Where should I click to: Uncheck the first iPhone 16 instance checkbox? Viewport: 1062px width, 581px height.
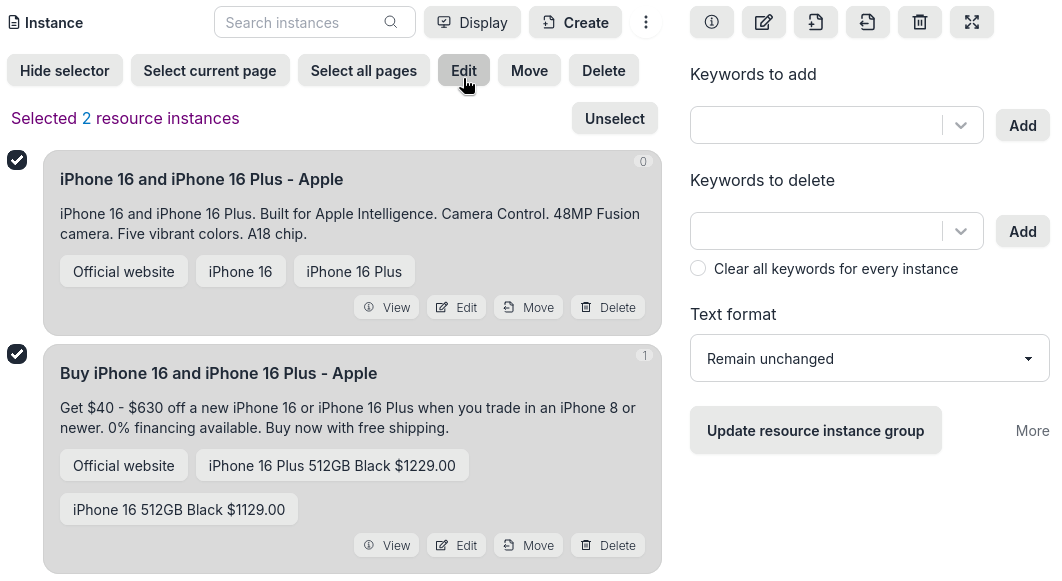pyautogui.click(x=17, y=160)
